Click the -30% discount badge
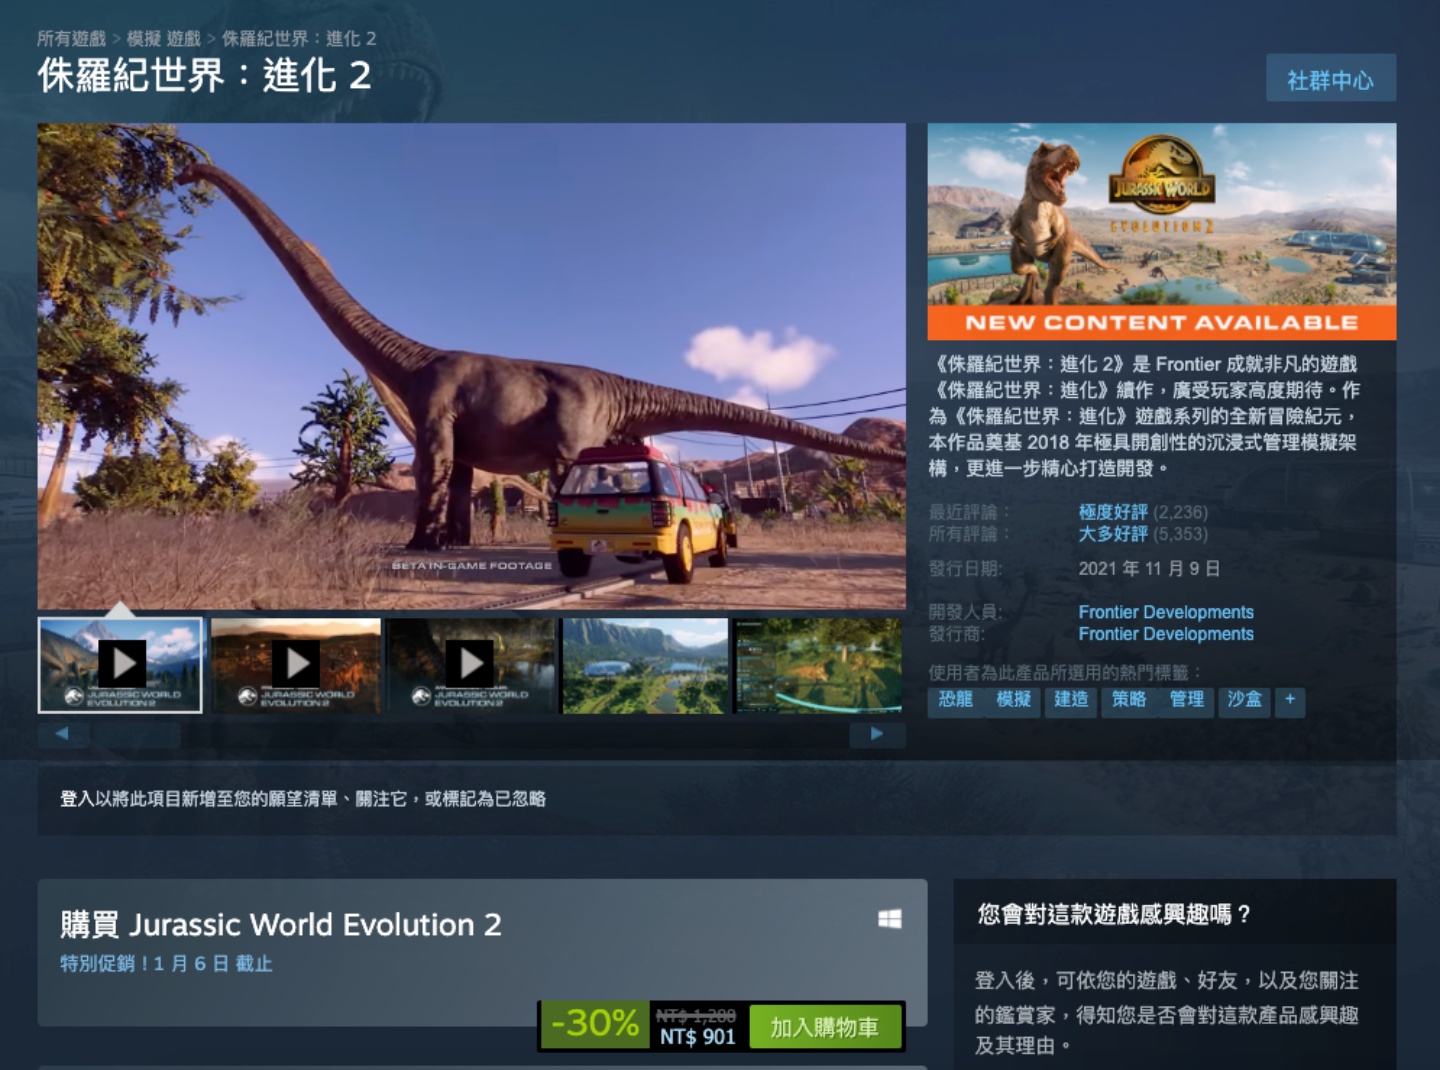This screenshot has width=1440, height=1070. pyautogui.click(x=595, y=1024)
